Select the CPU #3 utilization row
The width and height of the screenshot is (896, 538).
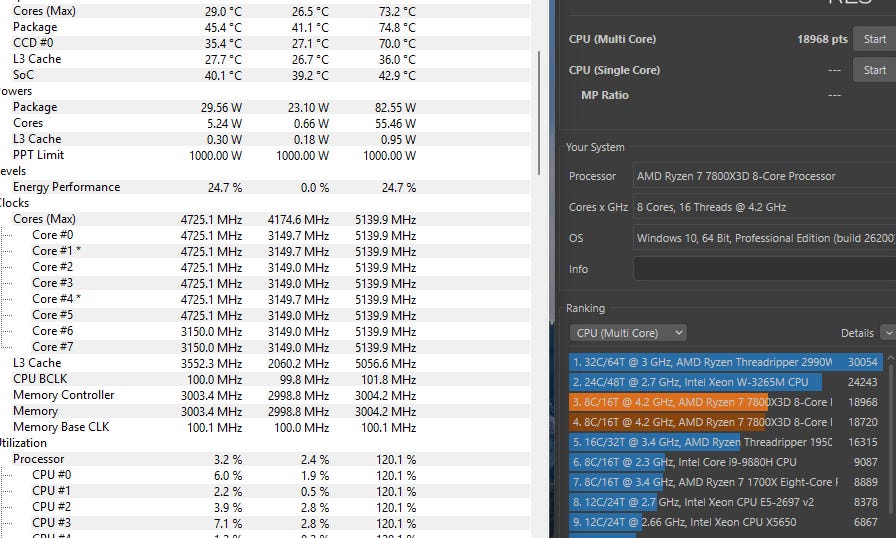[265, 523]
